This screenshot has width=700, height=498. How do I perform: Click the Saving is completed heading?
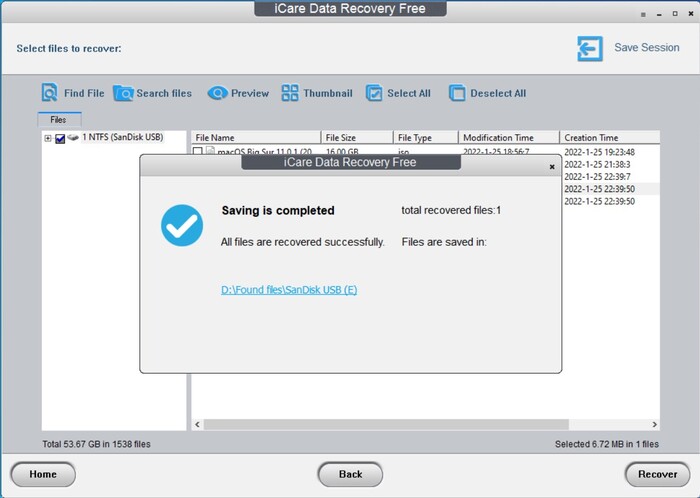point(278,211)
